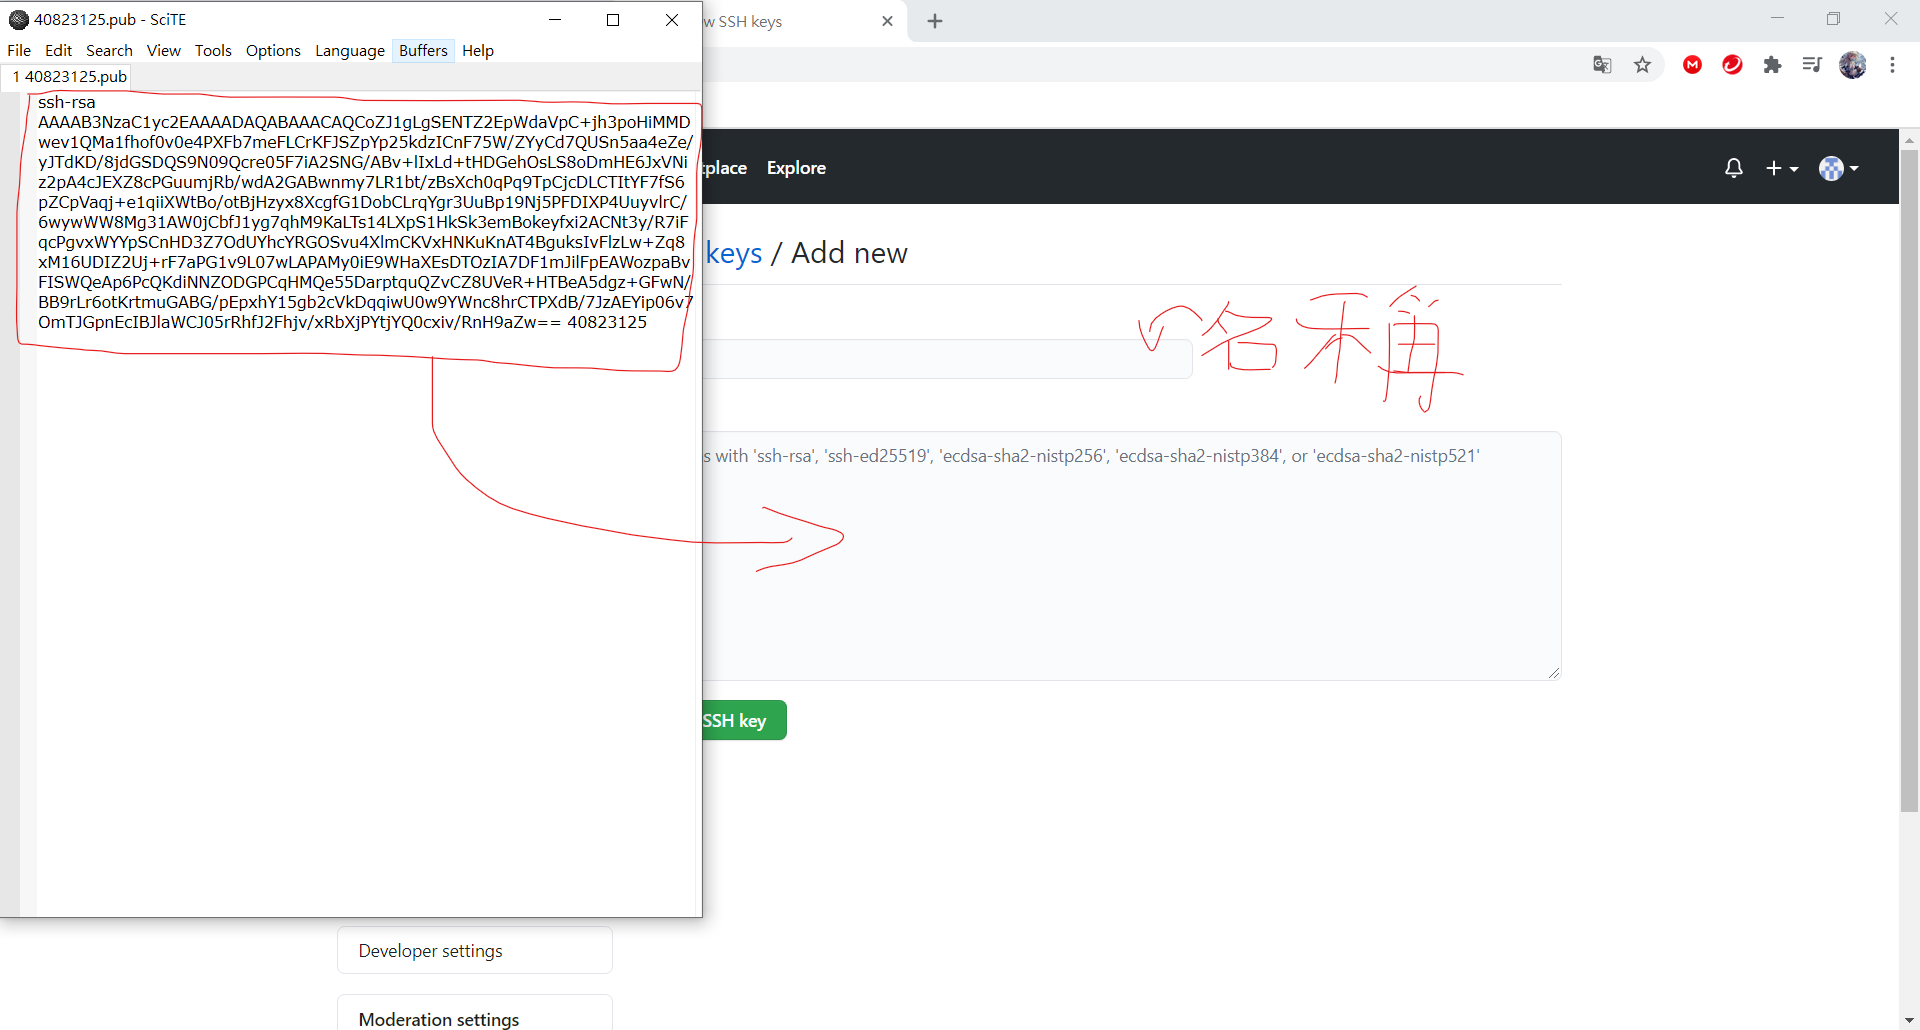
Task: Click the scrollbar up arrow in browser
Action: tap(1909, 139)
